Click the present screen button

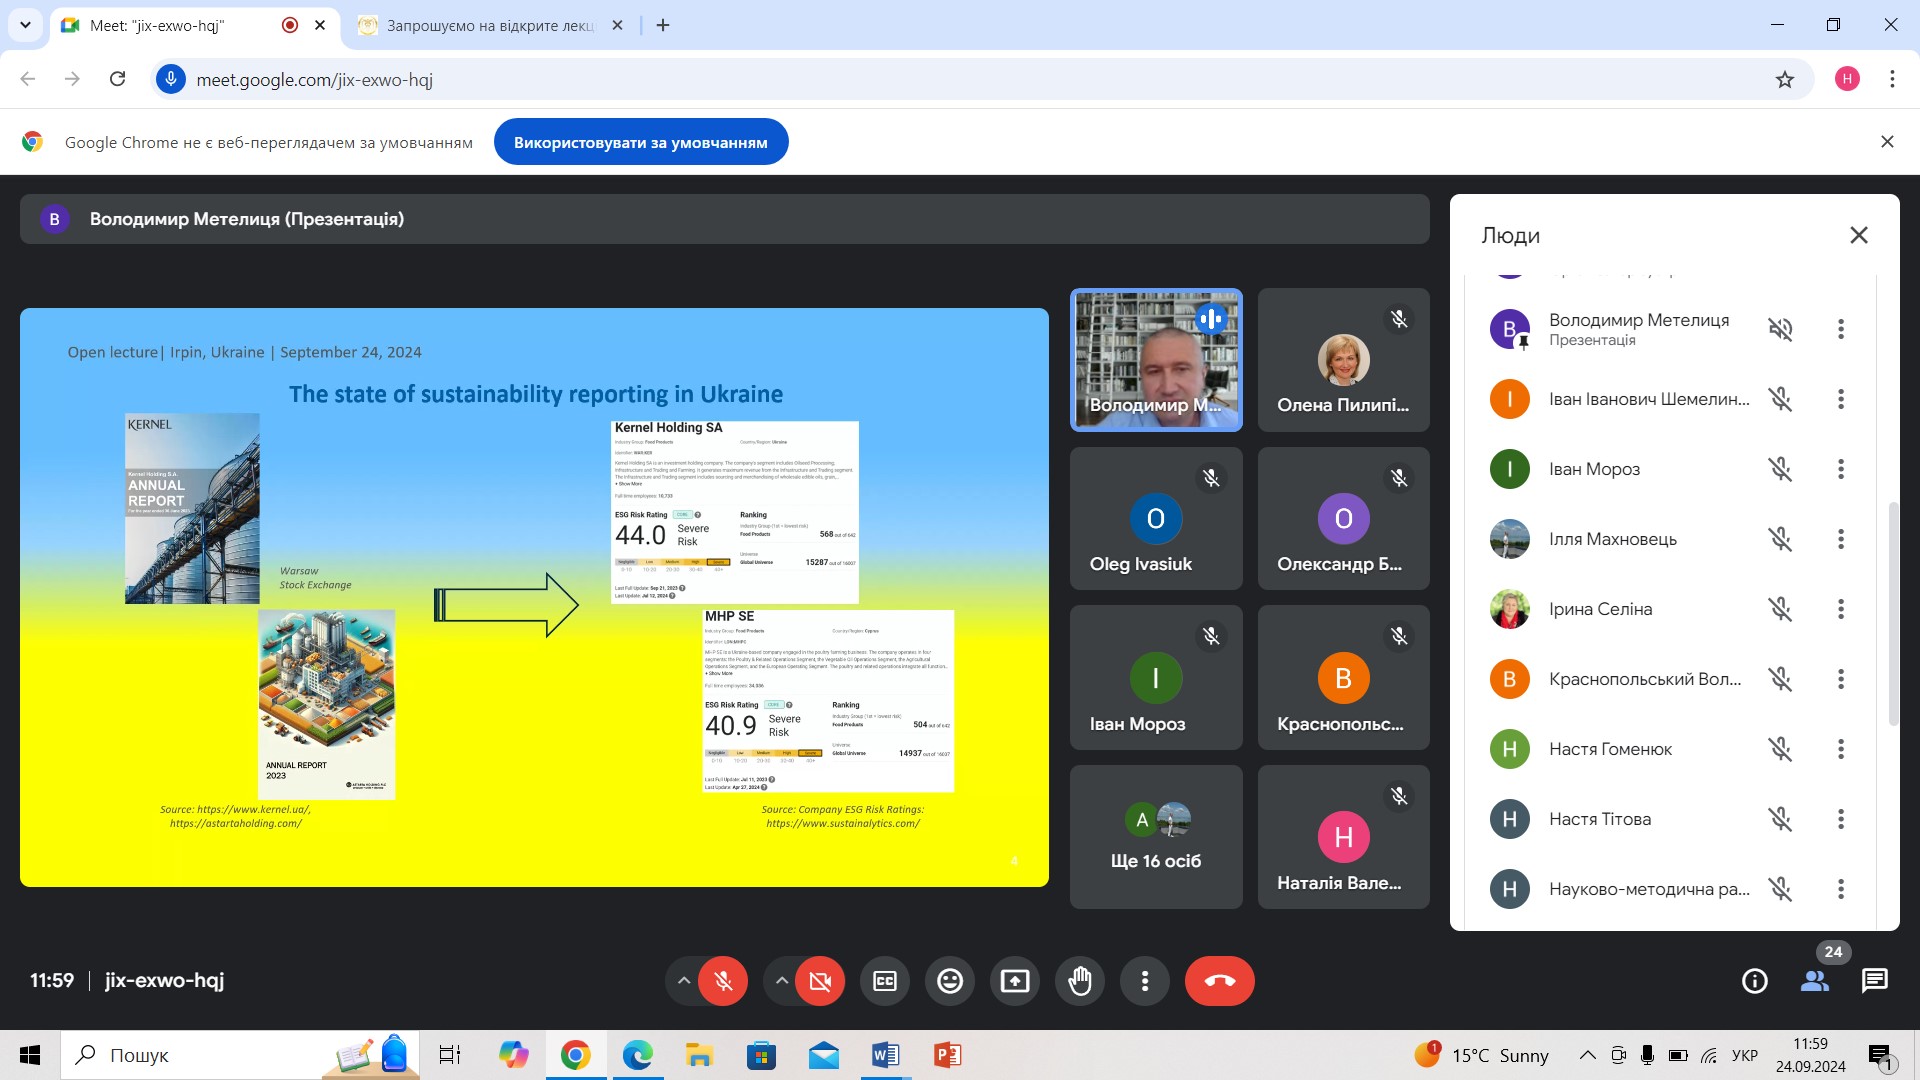click(1015, 981)
